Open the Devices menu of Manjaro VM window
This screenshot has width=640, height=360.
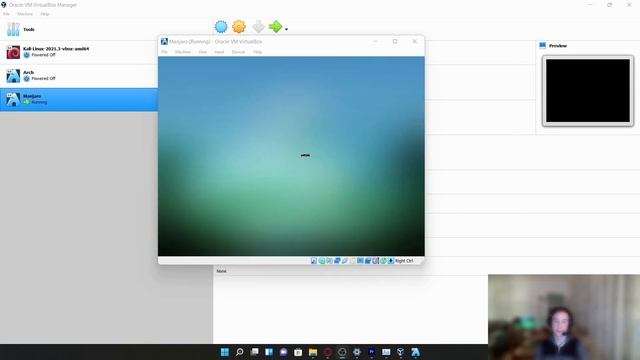[238, 52]
